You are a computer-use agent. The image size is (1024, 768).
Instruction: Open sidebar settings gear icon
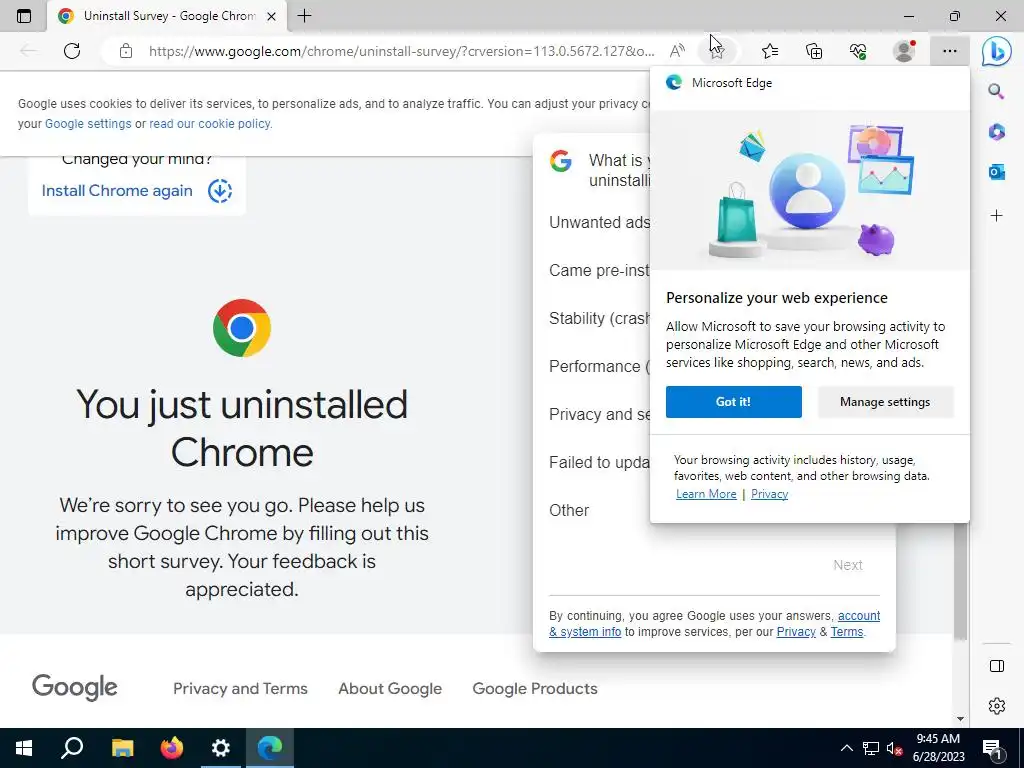click(x=997, y=706)
